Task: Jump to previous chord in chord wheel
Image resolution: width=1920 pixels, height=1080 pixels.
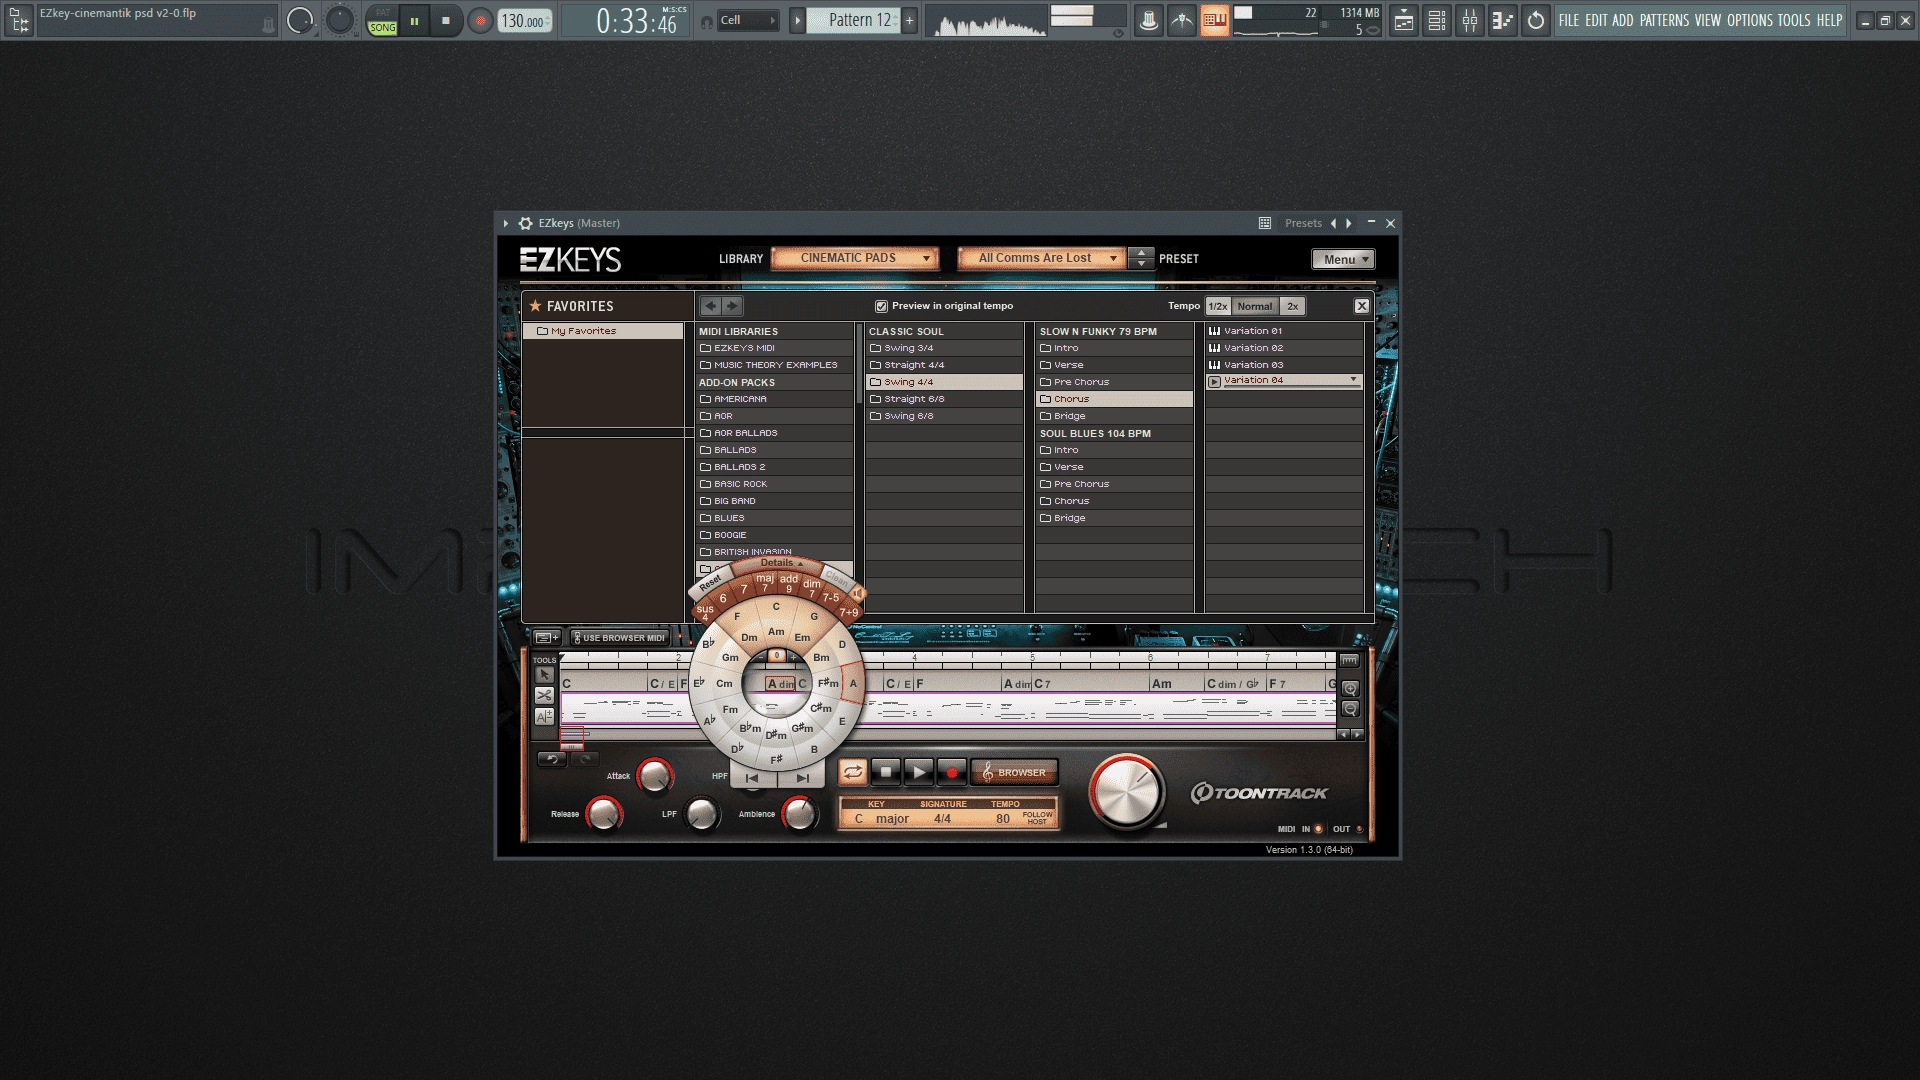Action: click(x=752, y=778)
